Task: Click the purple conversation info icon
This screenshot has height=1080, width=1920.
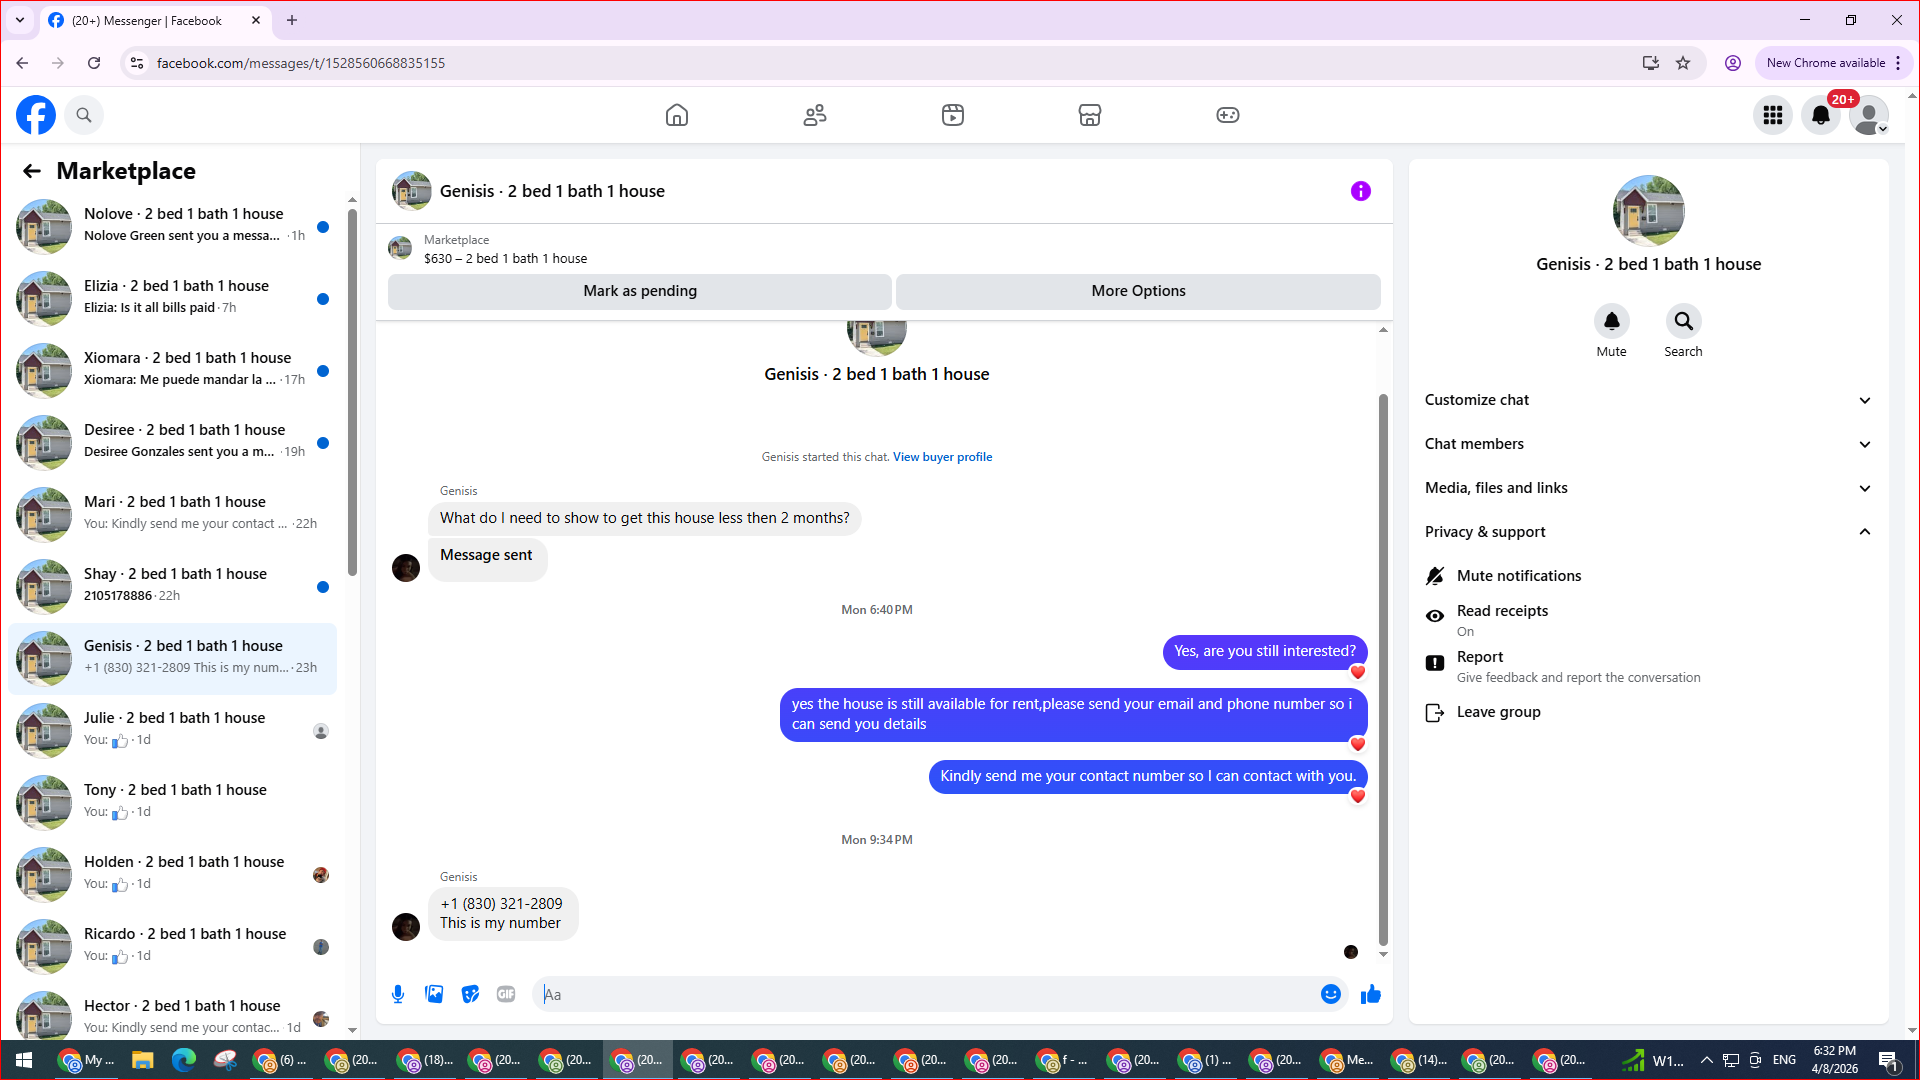Action: point(1360,191)
